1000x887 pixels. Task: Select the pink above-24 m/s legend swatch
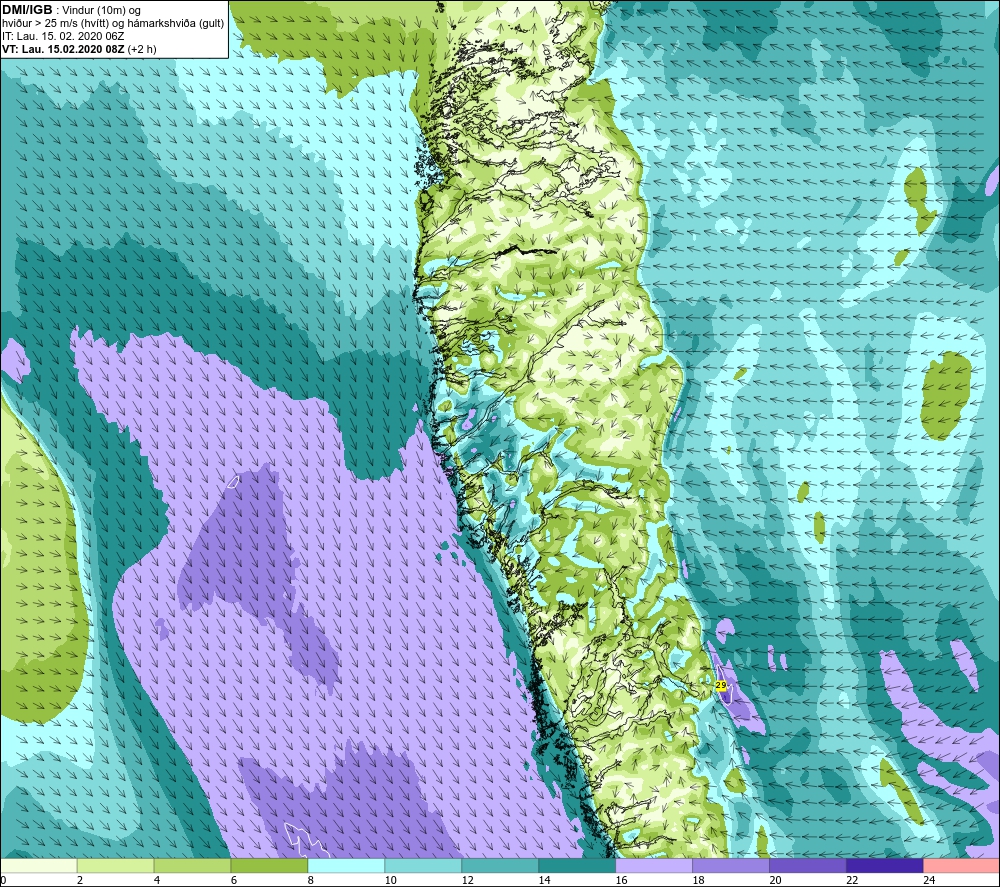[x=961, y=865]
